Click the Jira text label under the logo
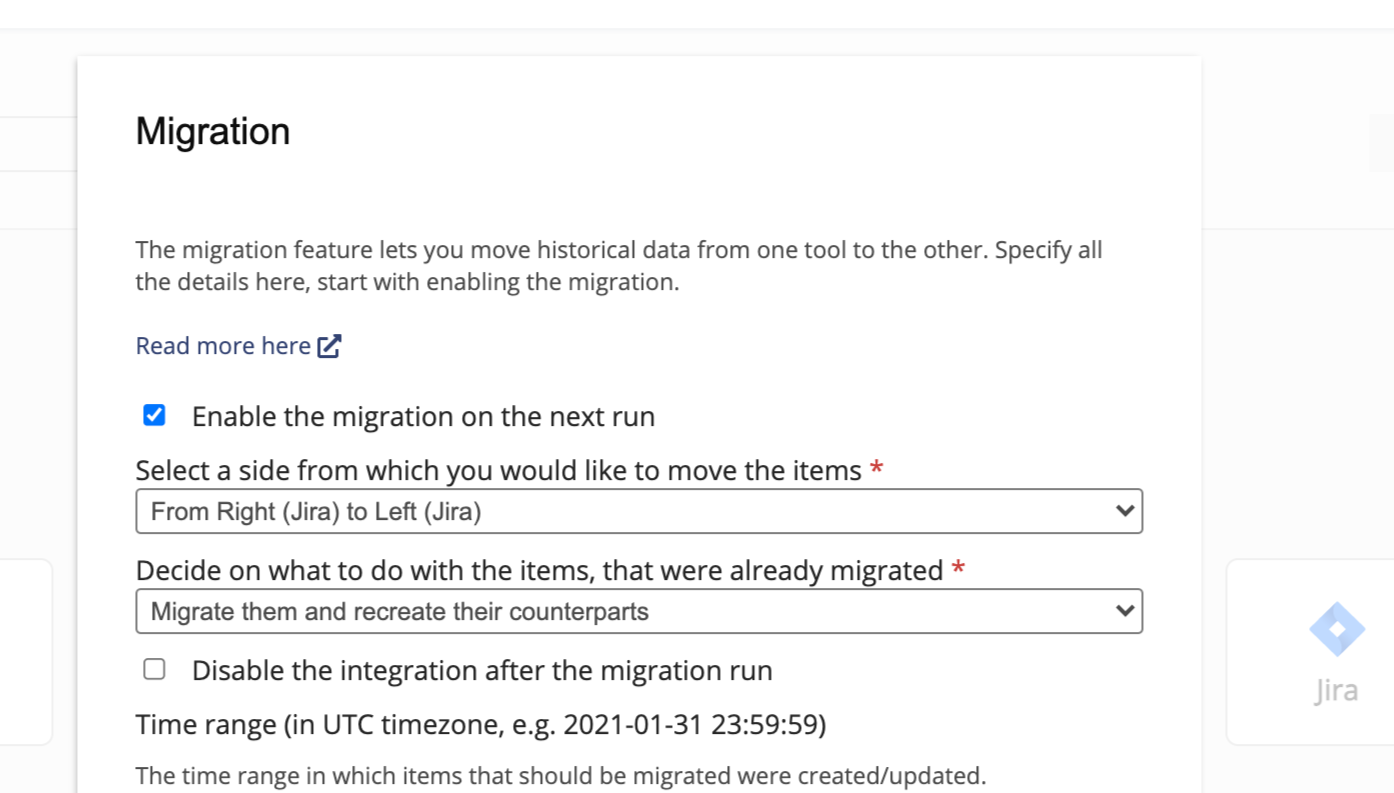Screen dimensions: 1394x793 click(x=1336, y=691)
